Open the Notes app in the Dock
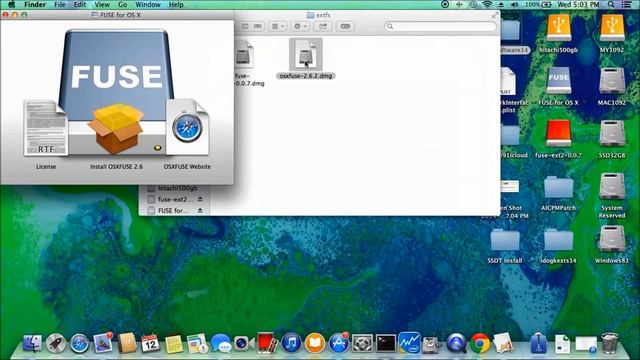 (x=174, y=343)
